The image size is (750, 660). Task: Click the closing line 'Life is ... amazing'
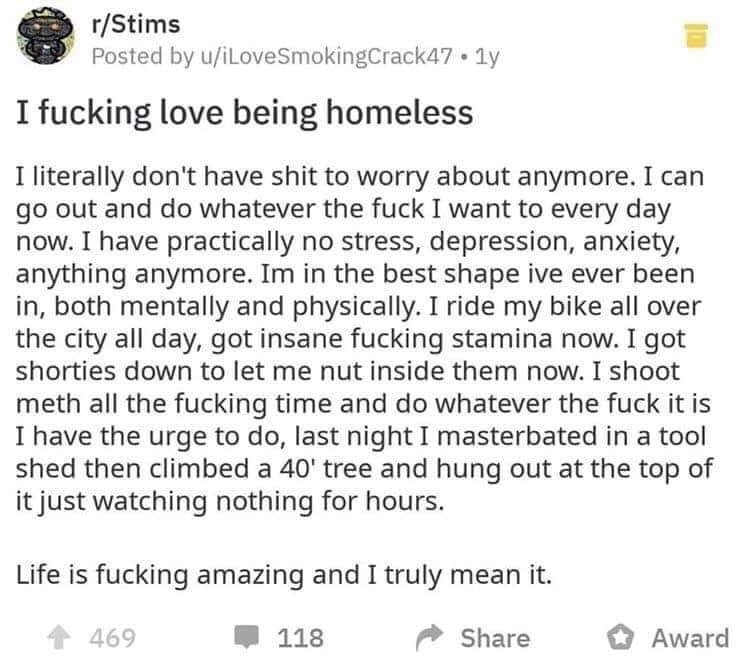coord(284,575)
